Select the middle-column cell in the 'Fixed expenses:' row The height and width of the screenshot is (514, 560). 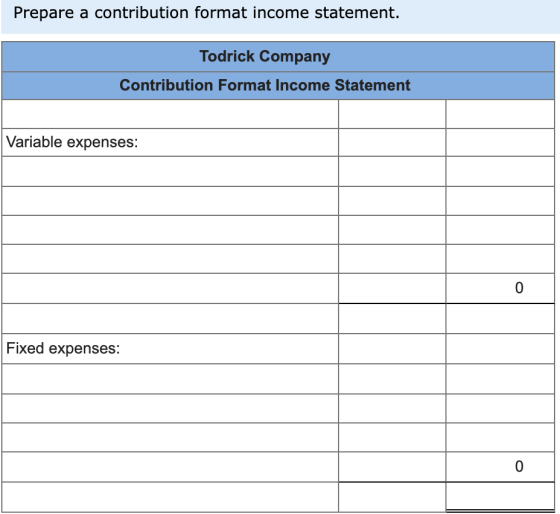[392, 349]
